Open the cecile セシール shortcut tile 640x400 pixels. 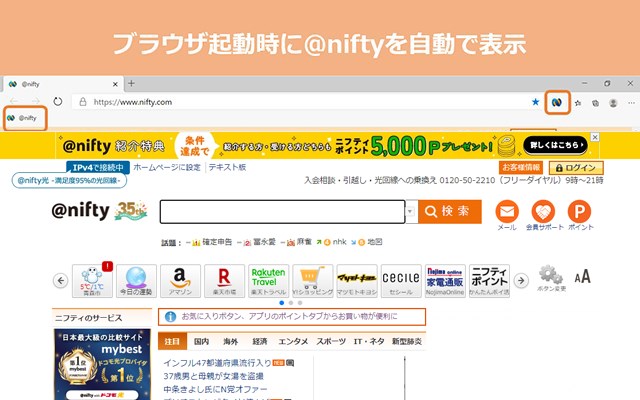click(x=401, y=281)
